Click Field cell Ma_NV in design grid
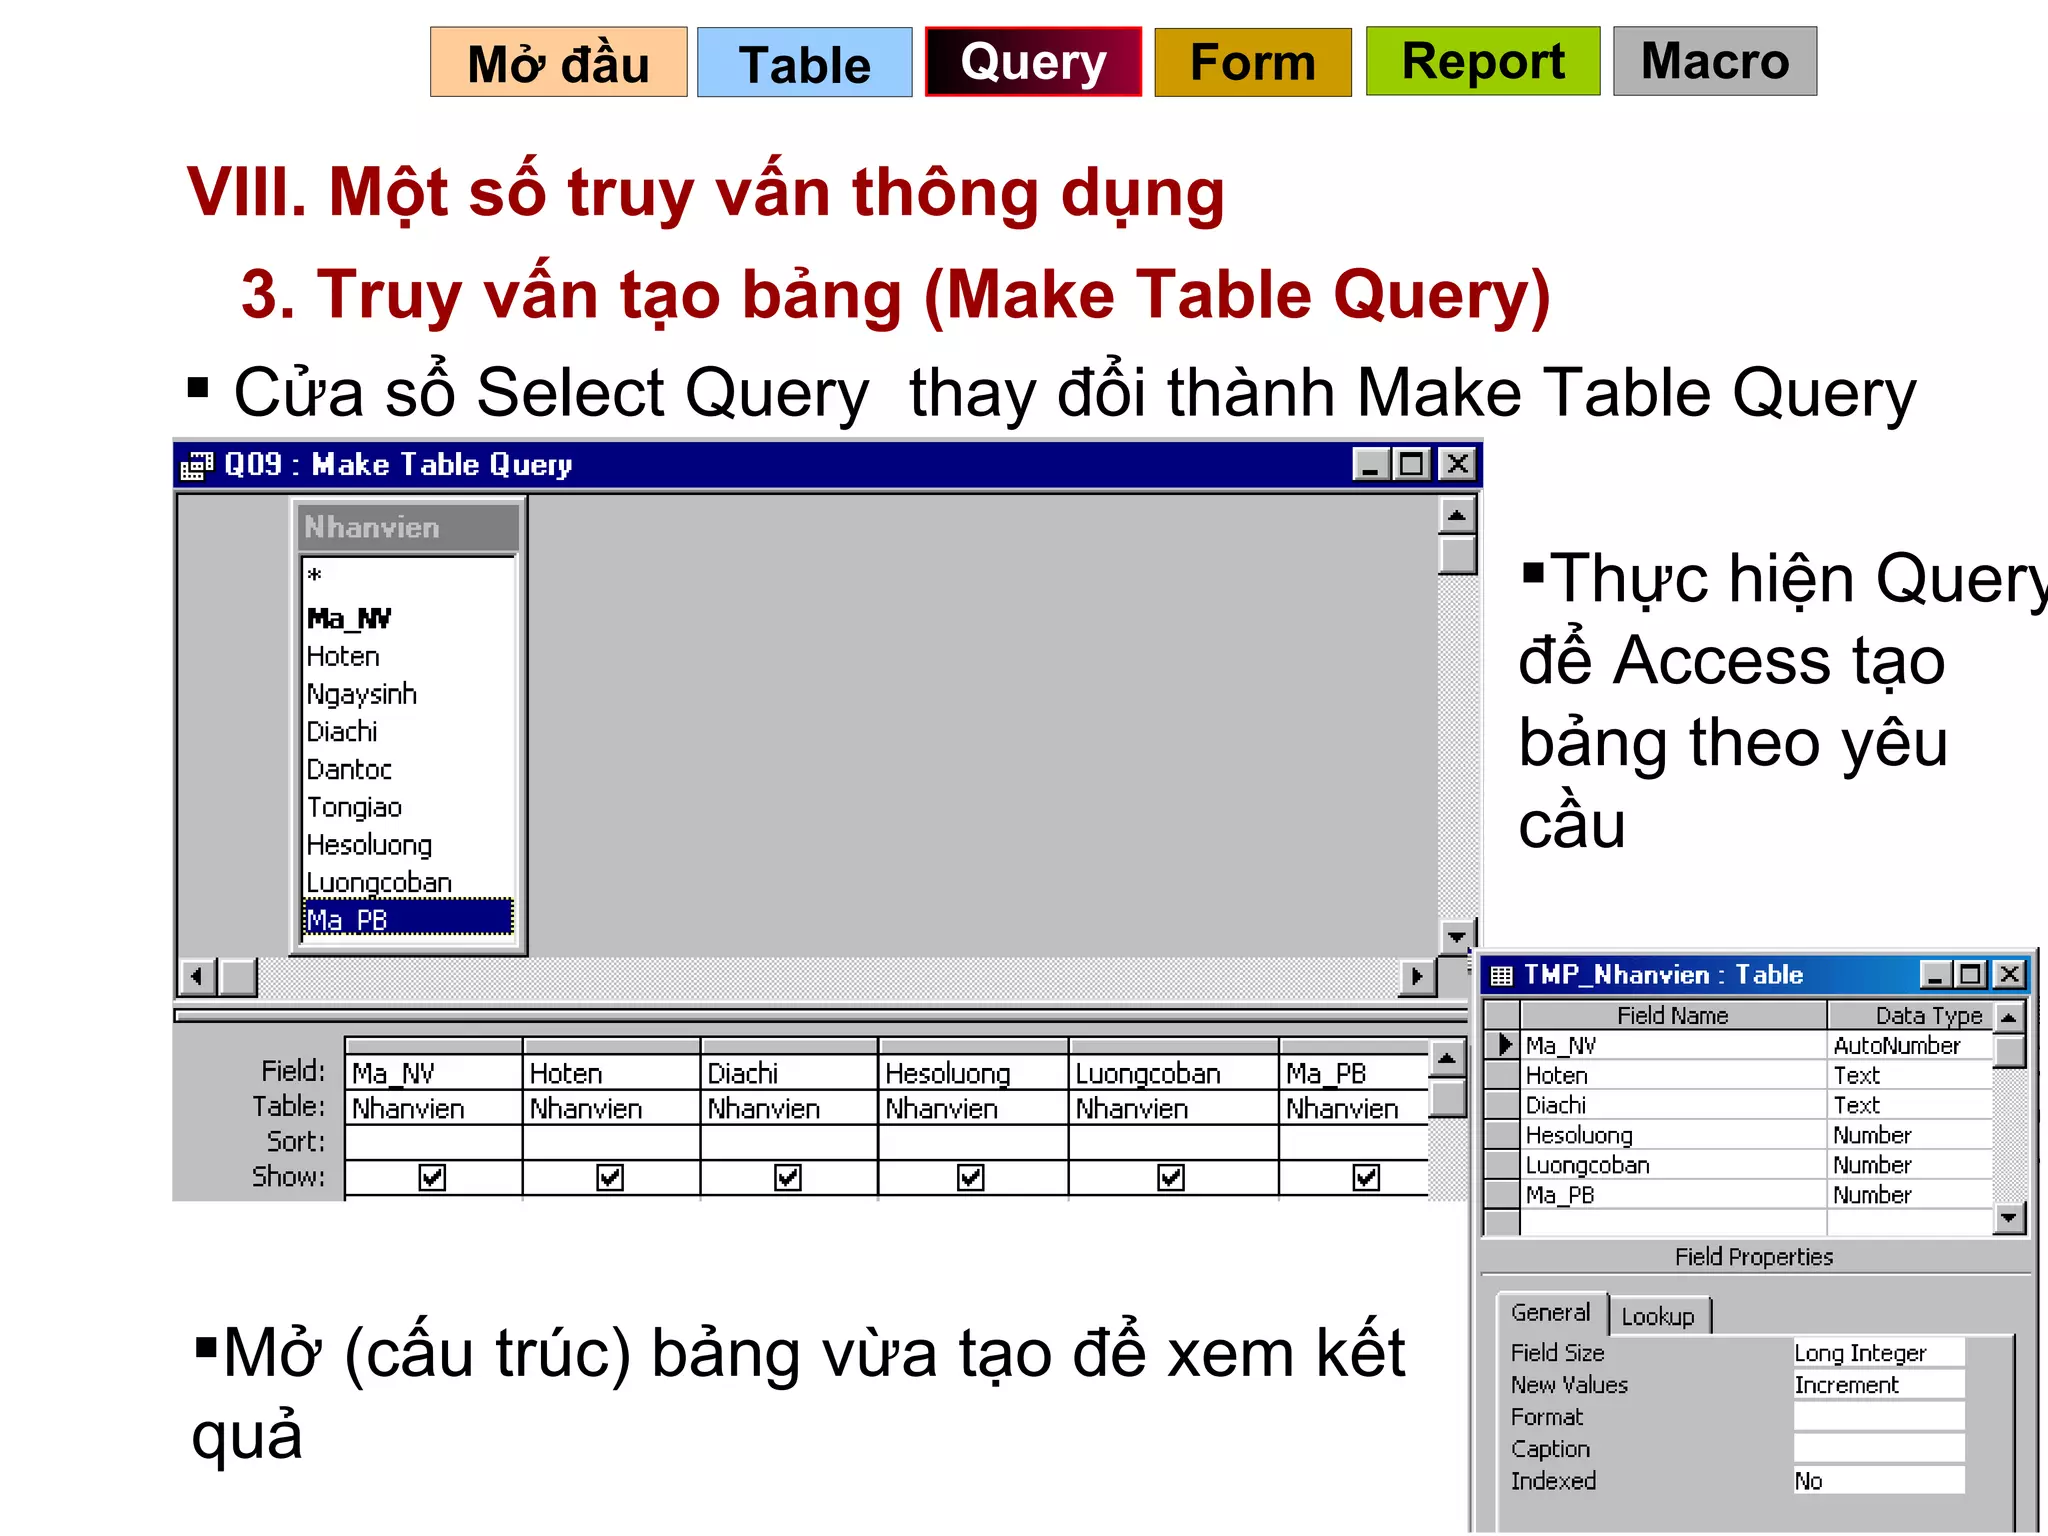2048x1536 pixels. pyautogui.click(x=433, y=1073)
